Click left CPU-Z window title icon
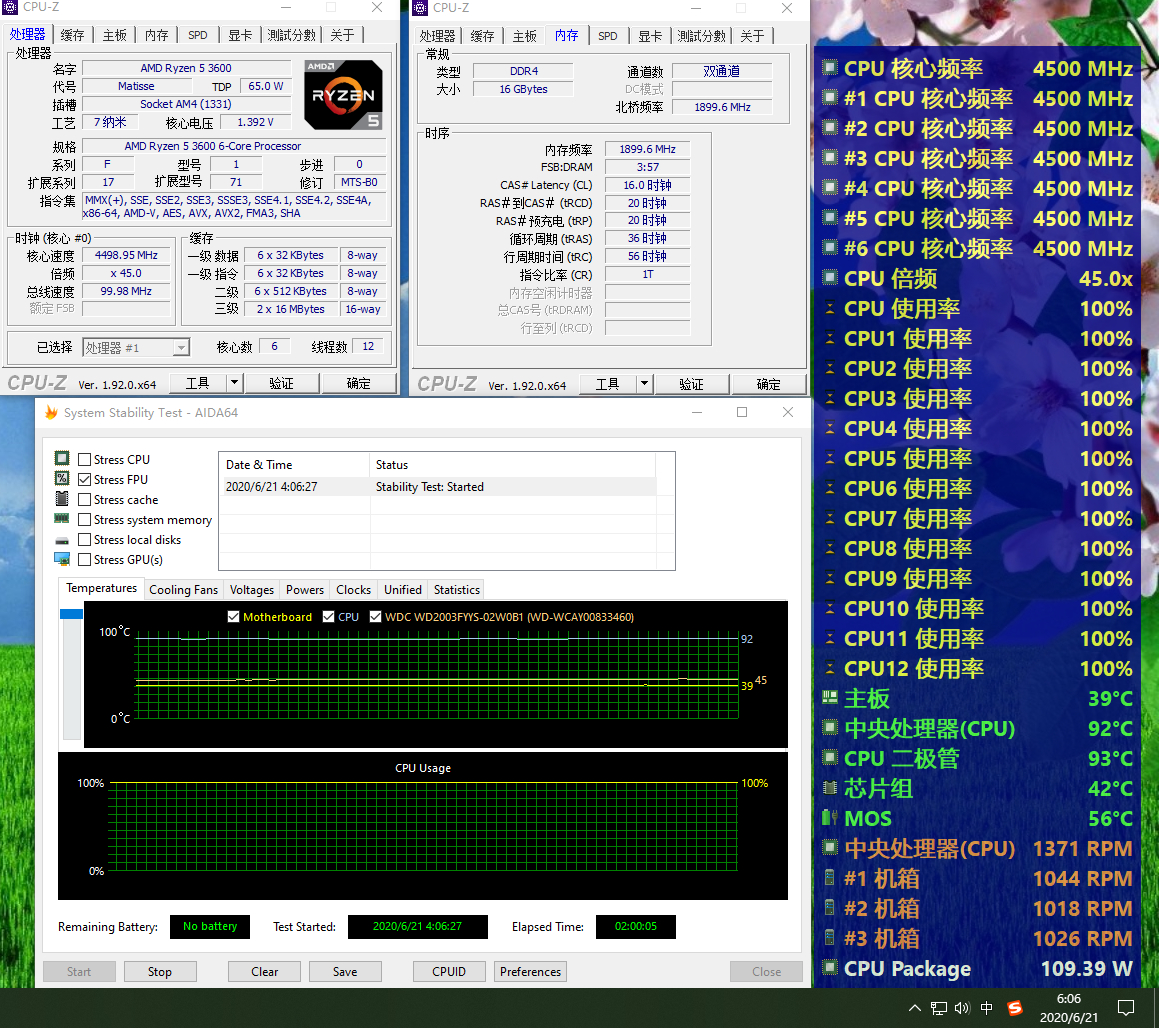The width and height of the screenshot is (1159, 1028). pyautogui.click(x=10, y=7)
